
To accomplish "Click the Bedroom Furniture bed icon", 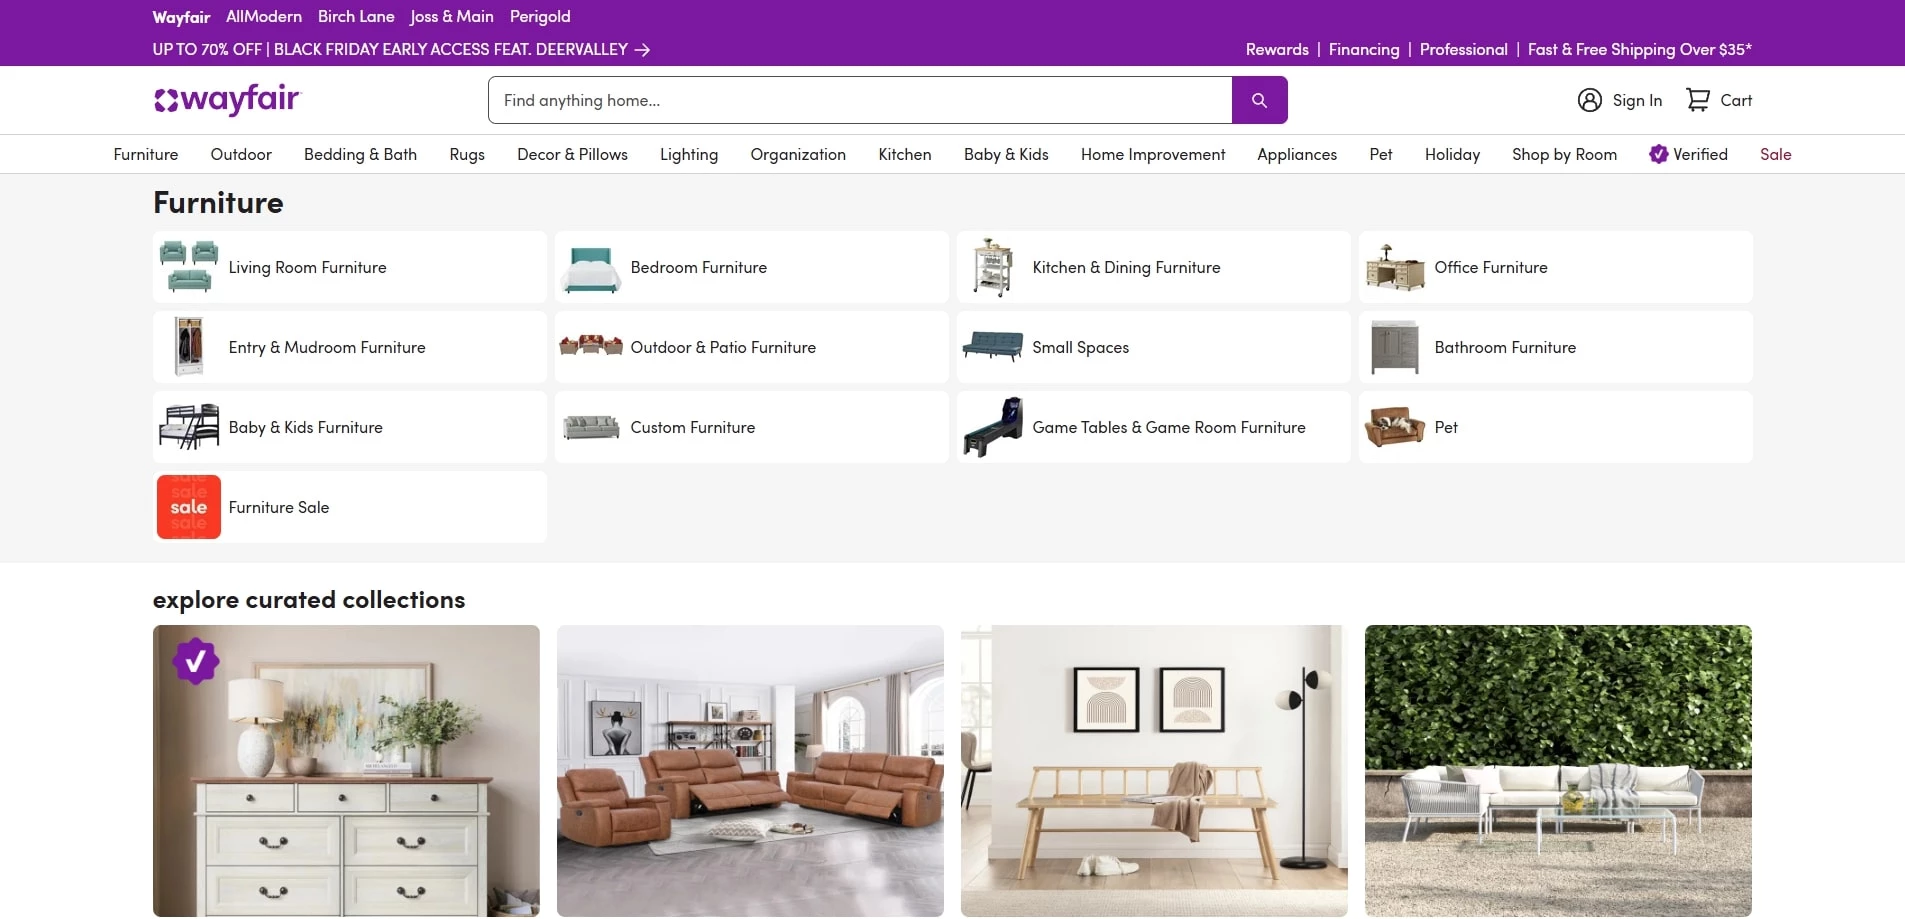I will point(590,267).
